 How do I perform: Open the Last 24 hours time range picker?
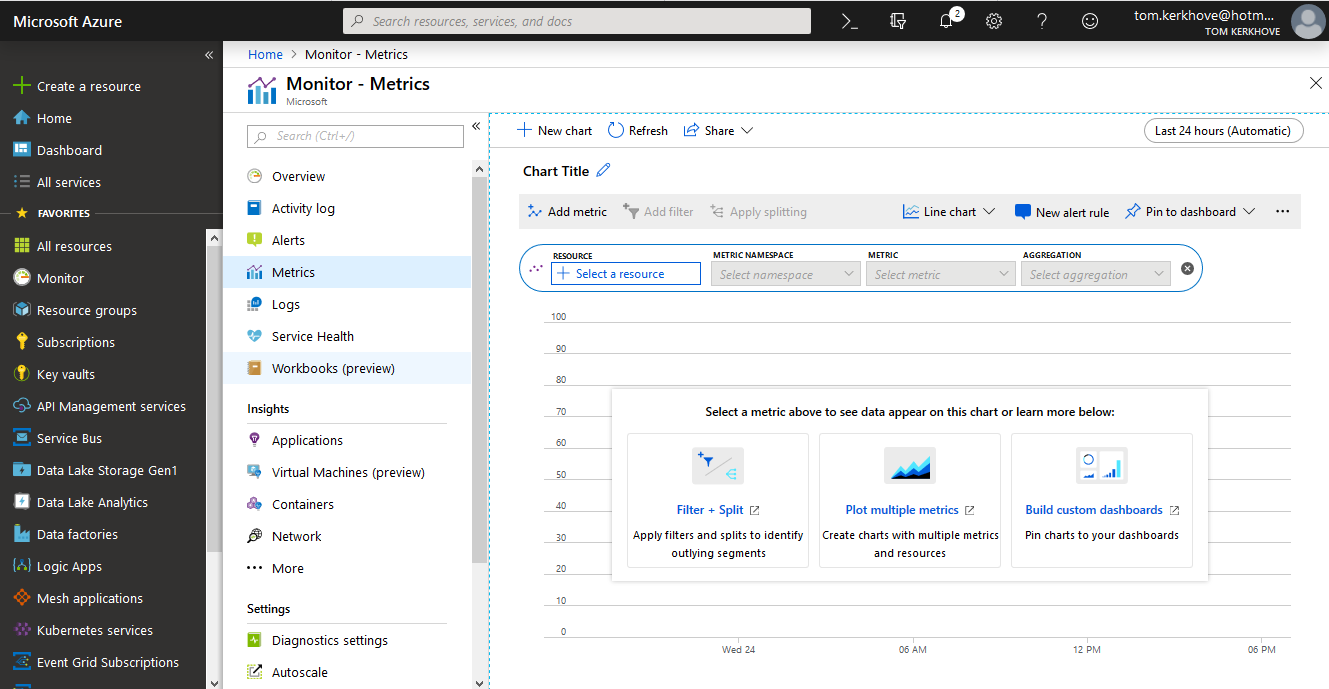1224,131
